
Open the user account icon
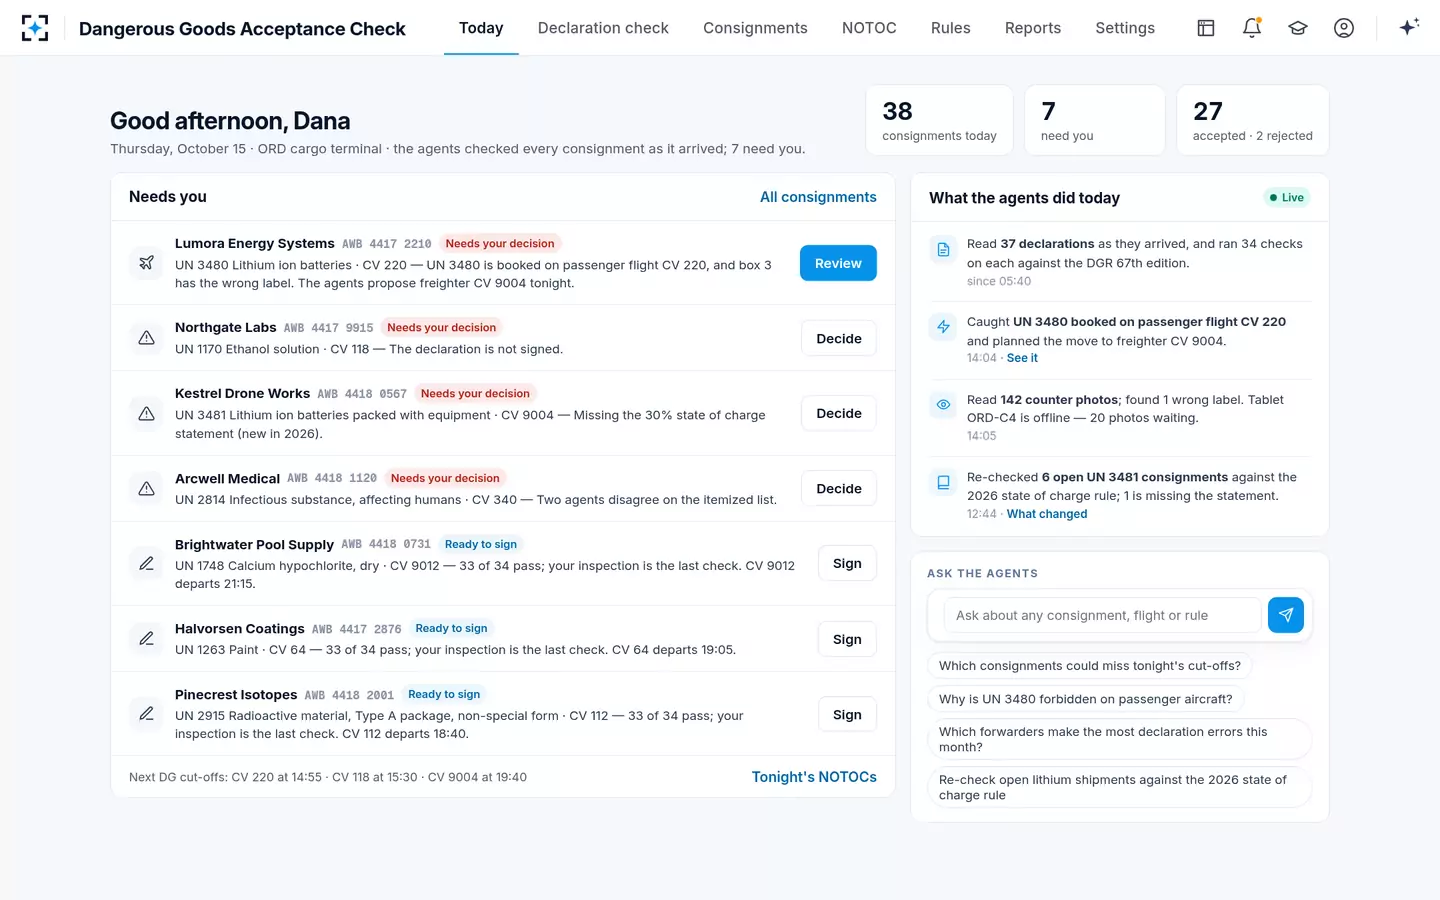coord(1344,28)
